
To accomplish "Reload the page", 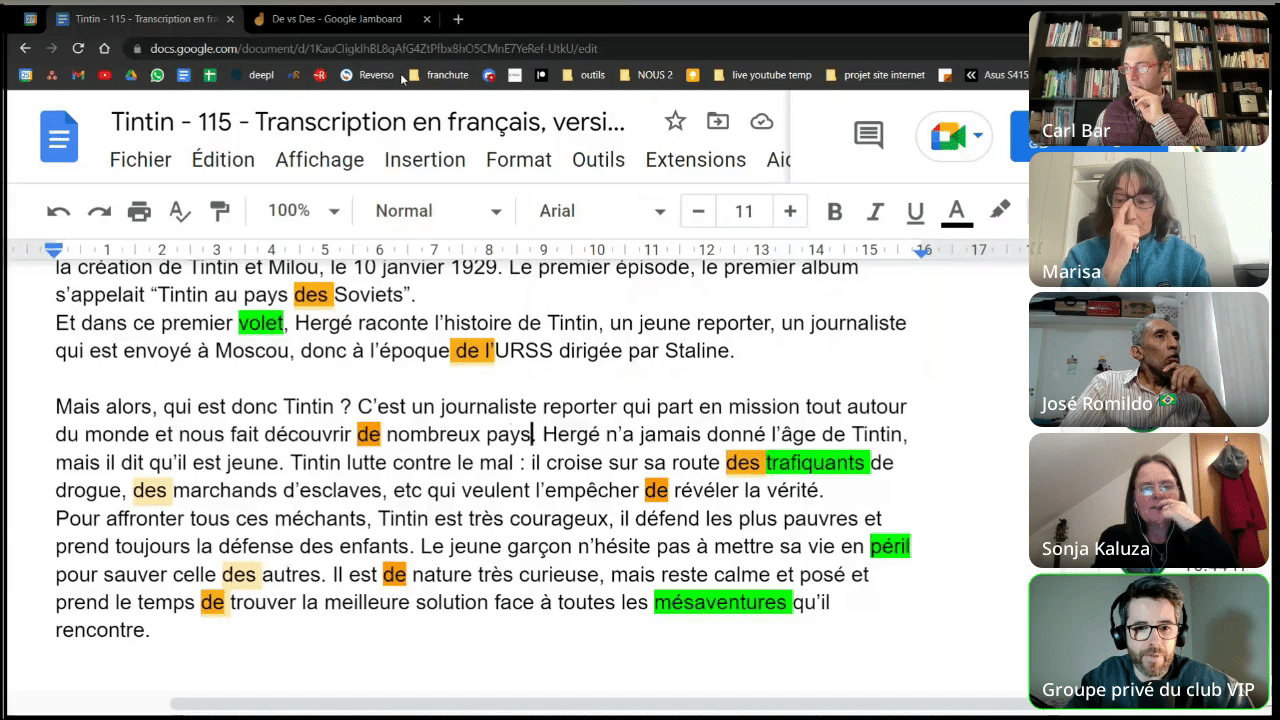I will (78, 48).
